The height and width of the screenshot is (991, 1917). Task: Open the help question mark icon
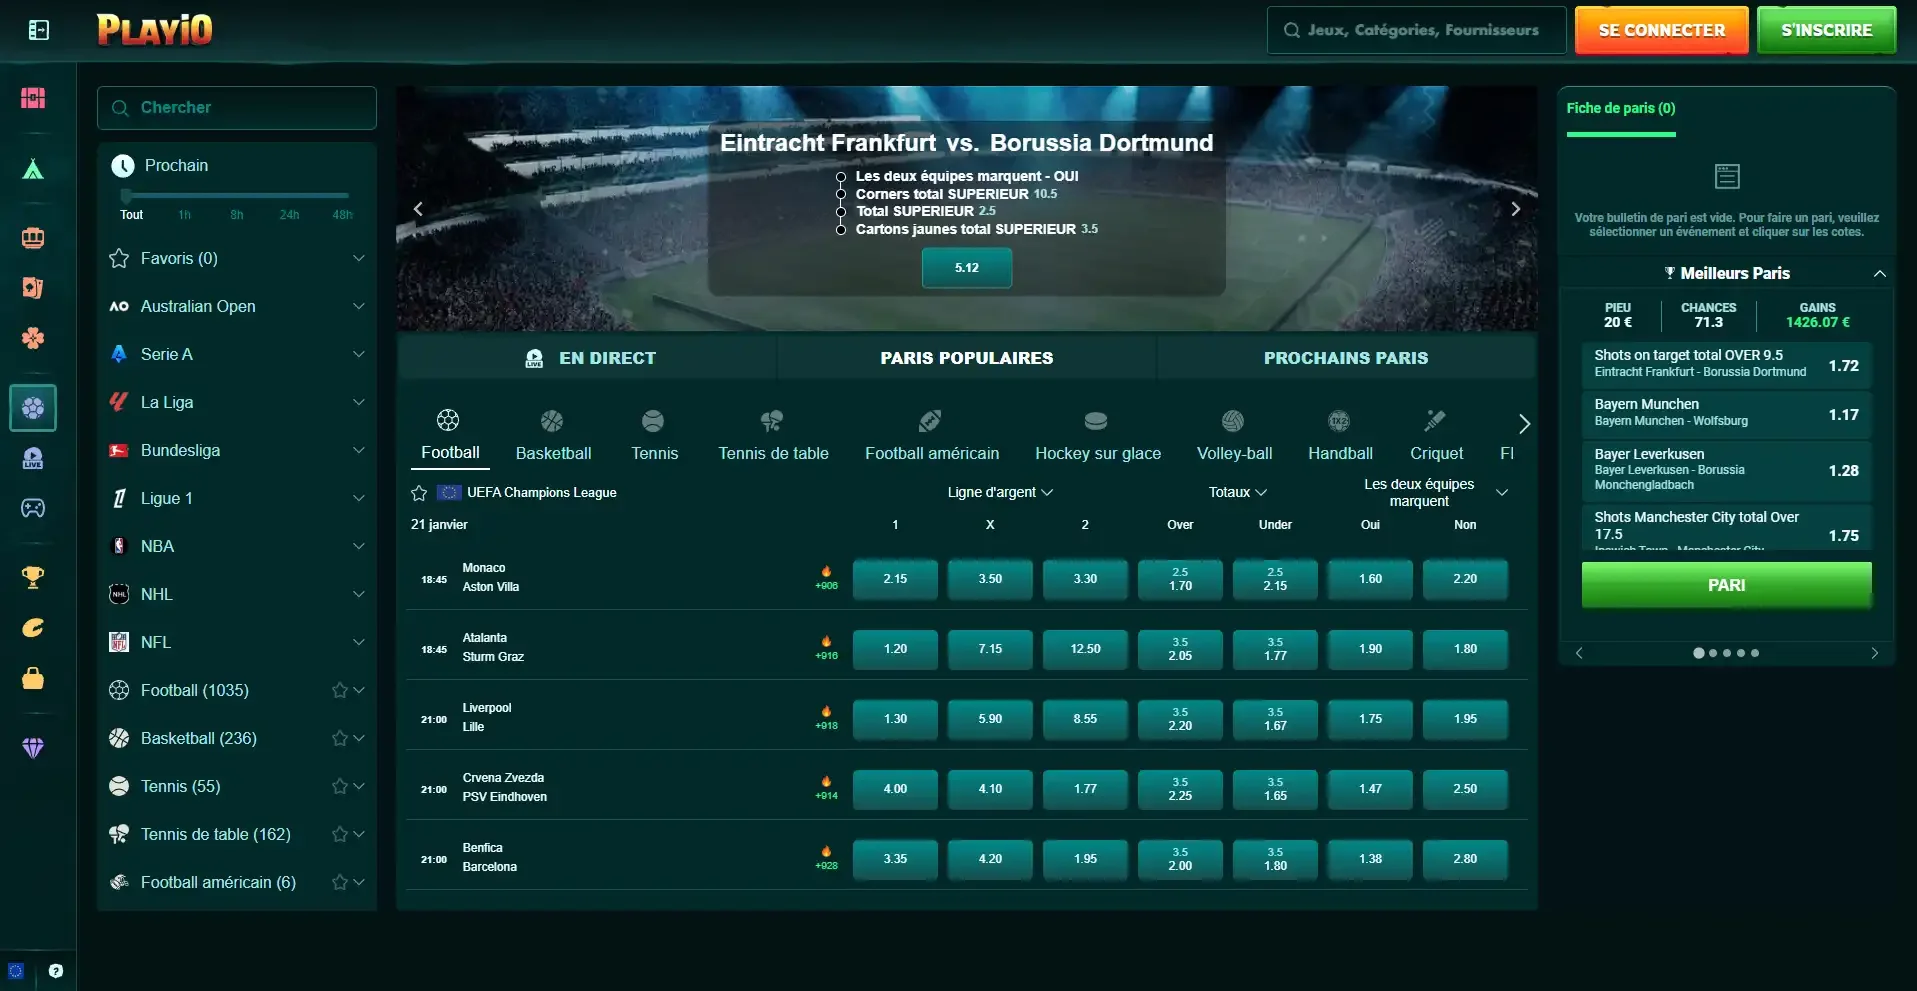[56, 971]
